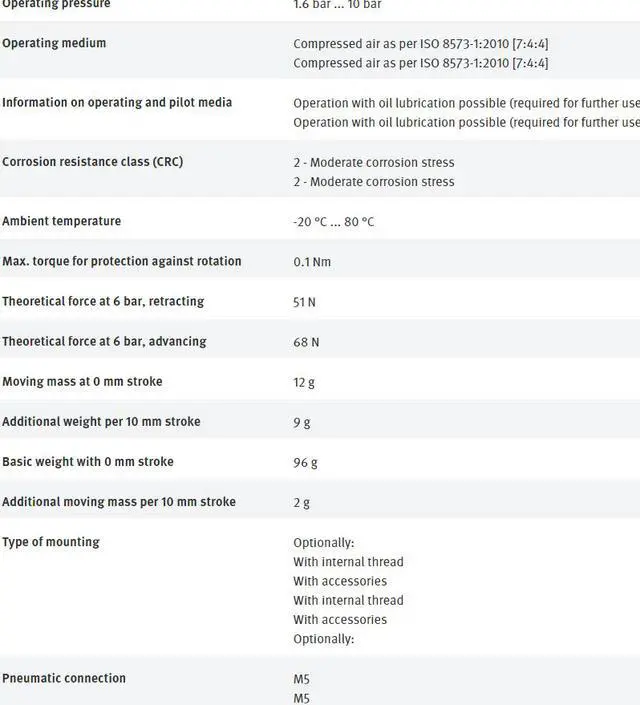Select Max. torque for protection against rotation

pos(121,261)
